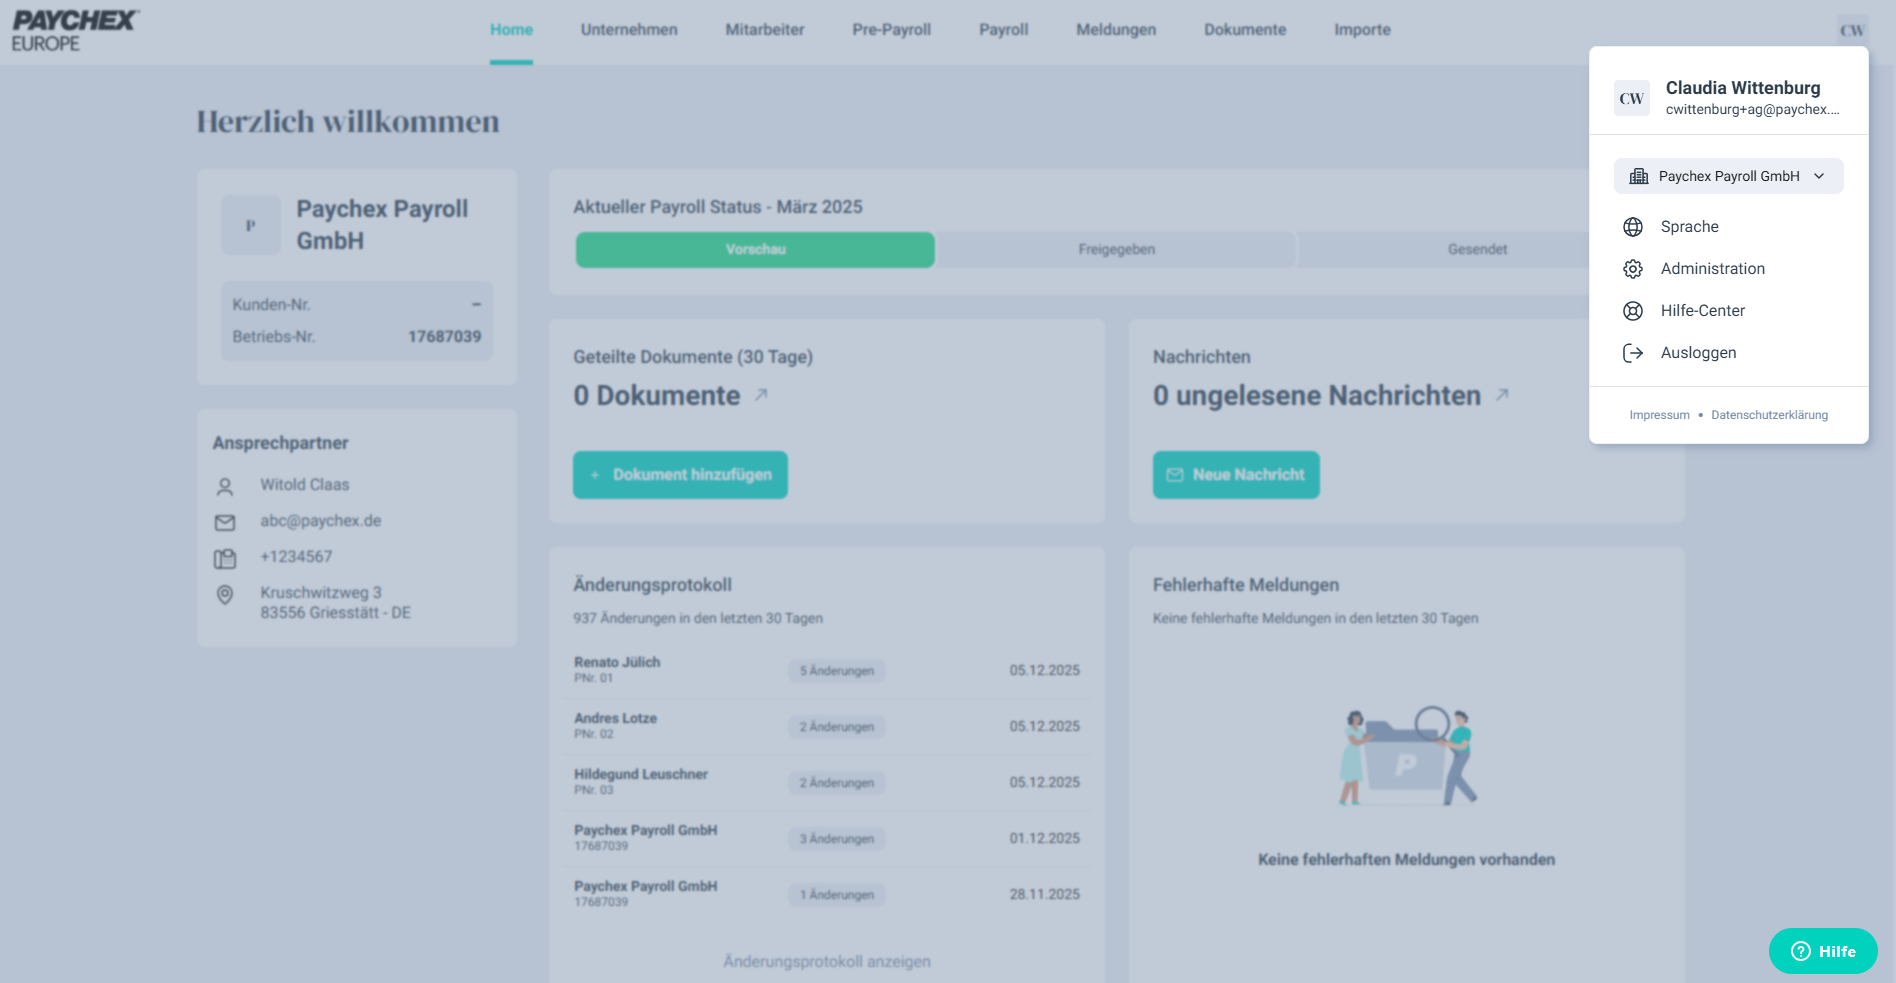The height and width of the screenshot is (983, 1896).
Task: Click the Paychex Europe logo
Action: tap(75, 31)
